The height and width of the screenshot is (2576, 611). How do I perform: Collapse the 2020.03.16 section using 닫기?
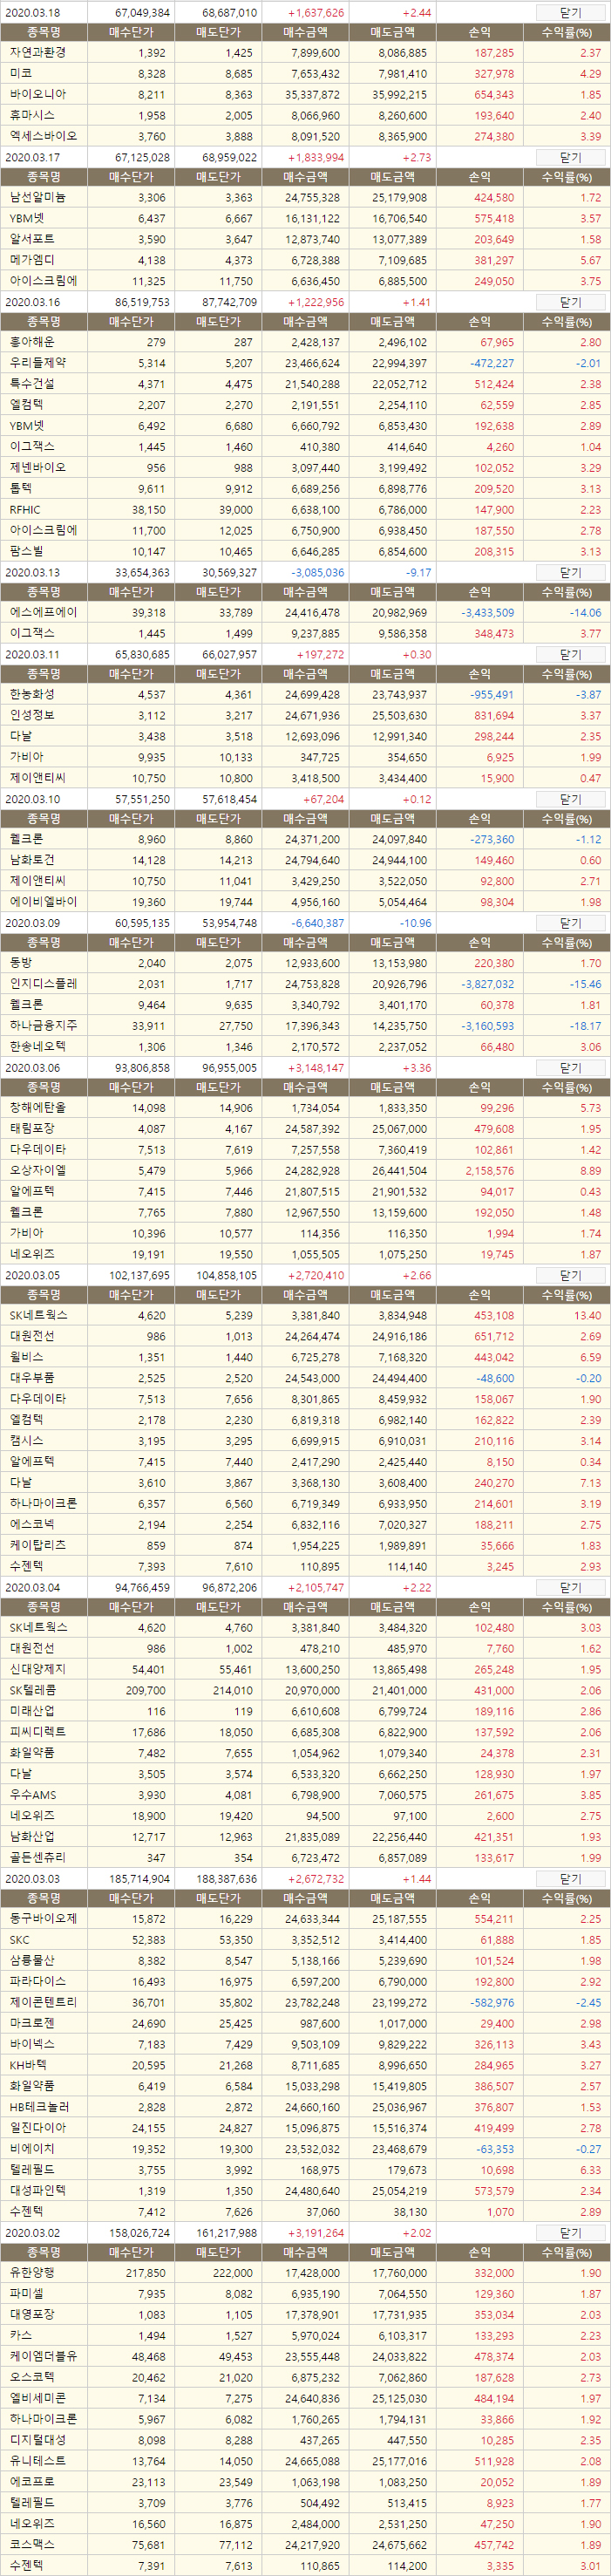(x=570, y=302)
